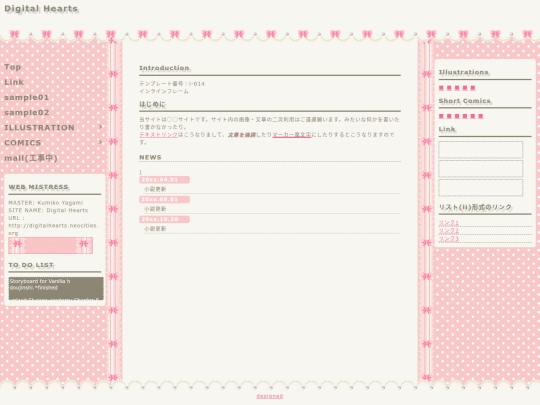Open リンク2 in the sidebar list

pos(449,231)
